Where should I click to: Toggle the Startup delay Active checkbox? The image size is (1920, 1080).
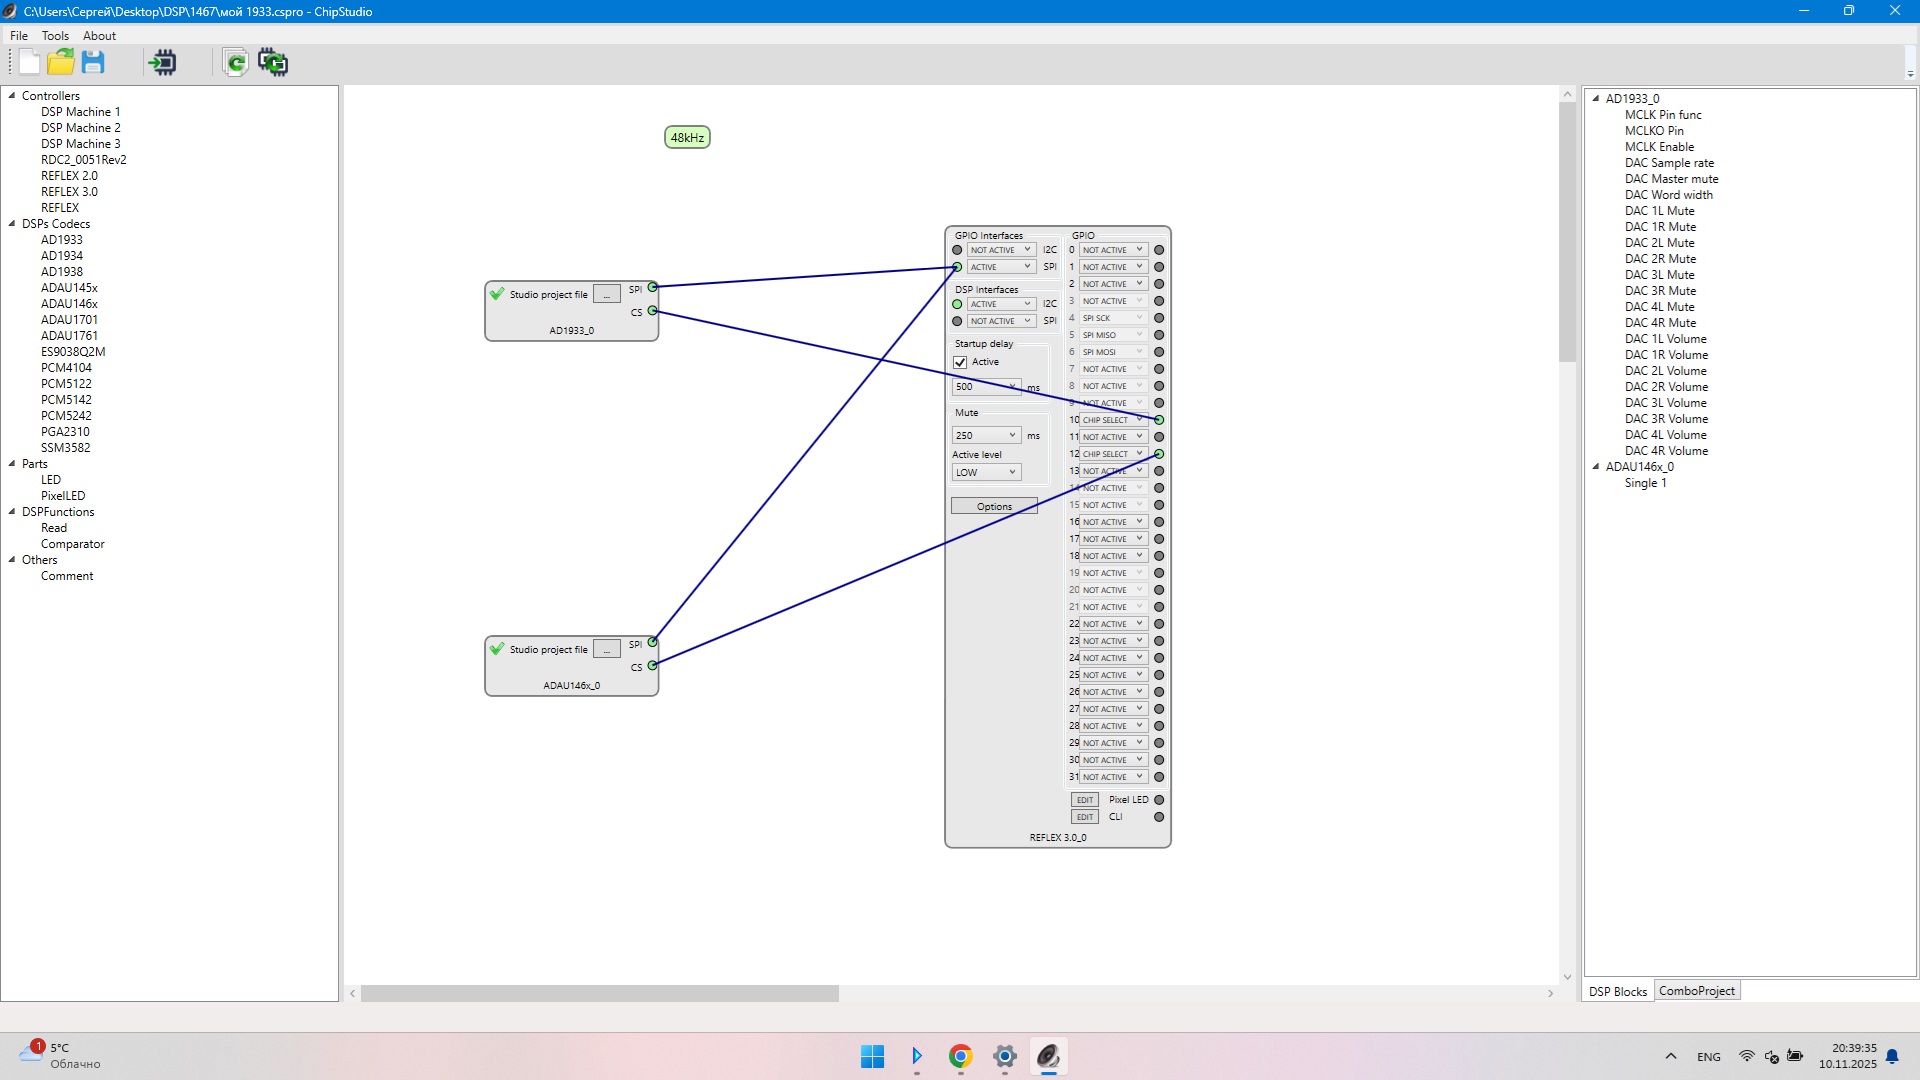pos(960,362)
